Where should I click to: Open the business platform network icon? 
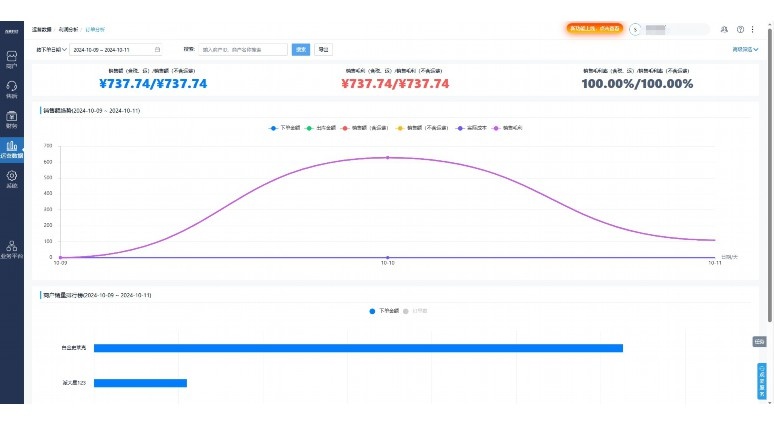click(x=11, y=249)
